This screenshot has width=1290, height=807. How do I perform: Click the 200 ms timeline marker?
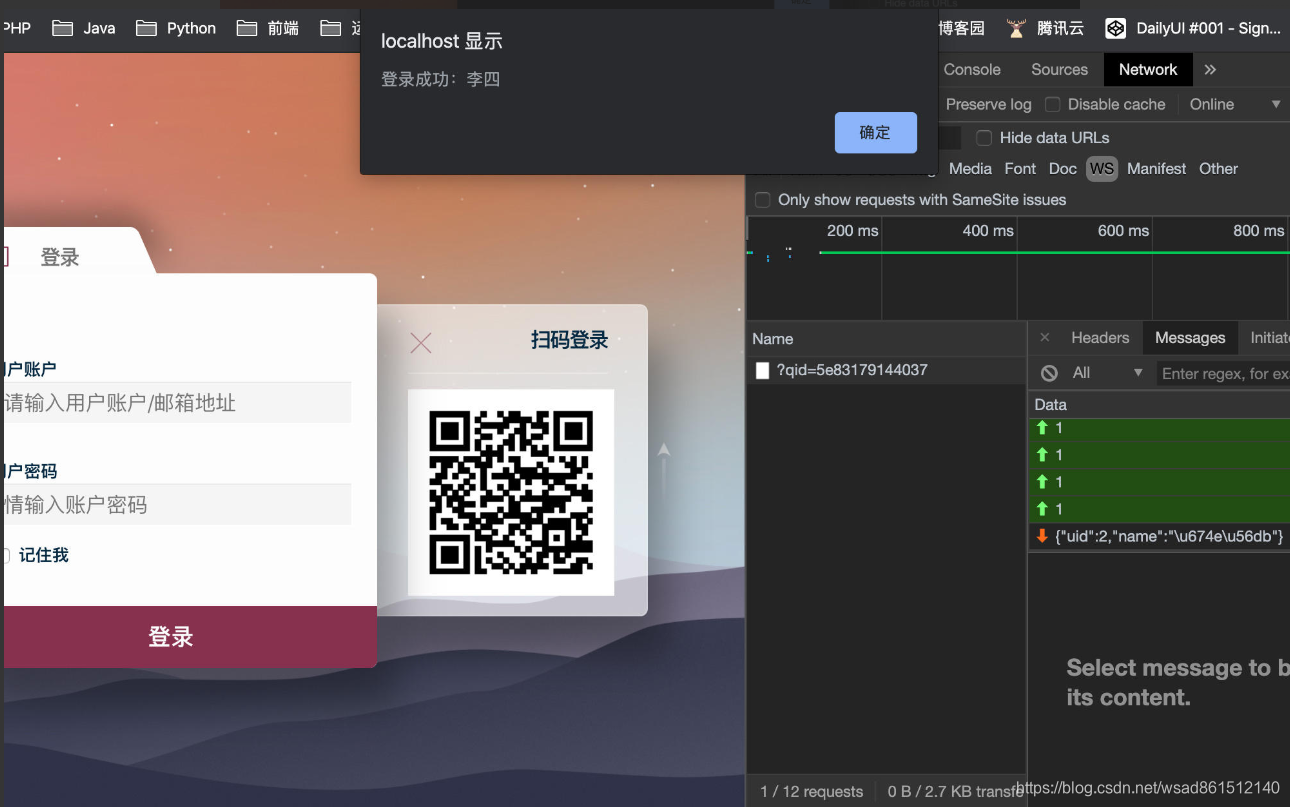852,231
